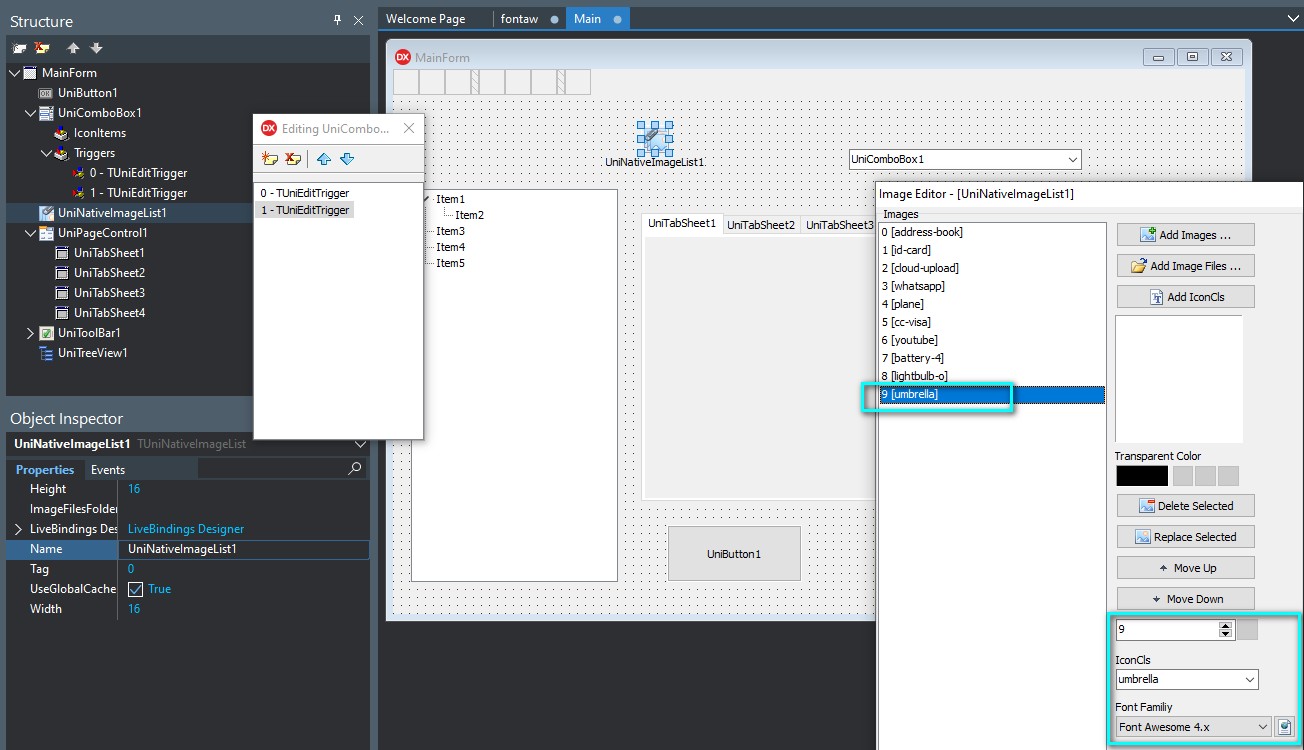Click the UniNativeImageList1 component icon on the form
Viewport: 1304px width, 750px height.
pos(655,138)
